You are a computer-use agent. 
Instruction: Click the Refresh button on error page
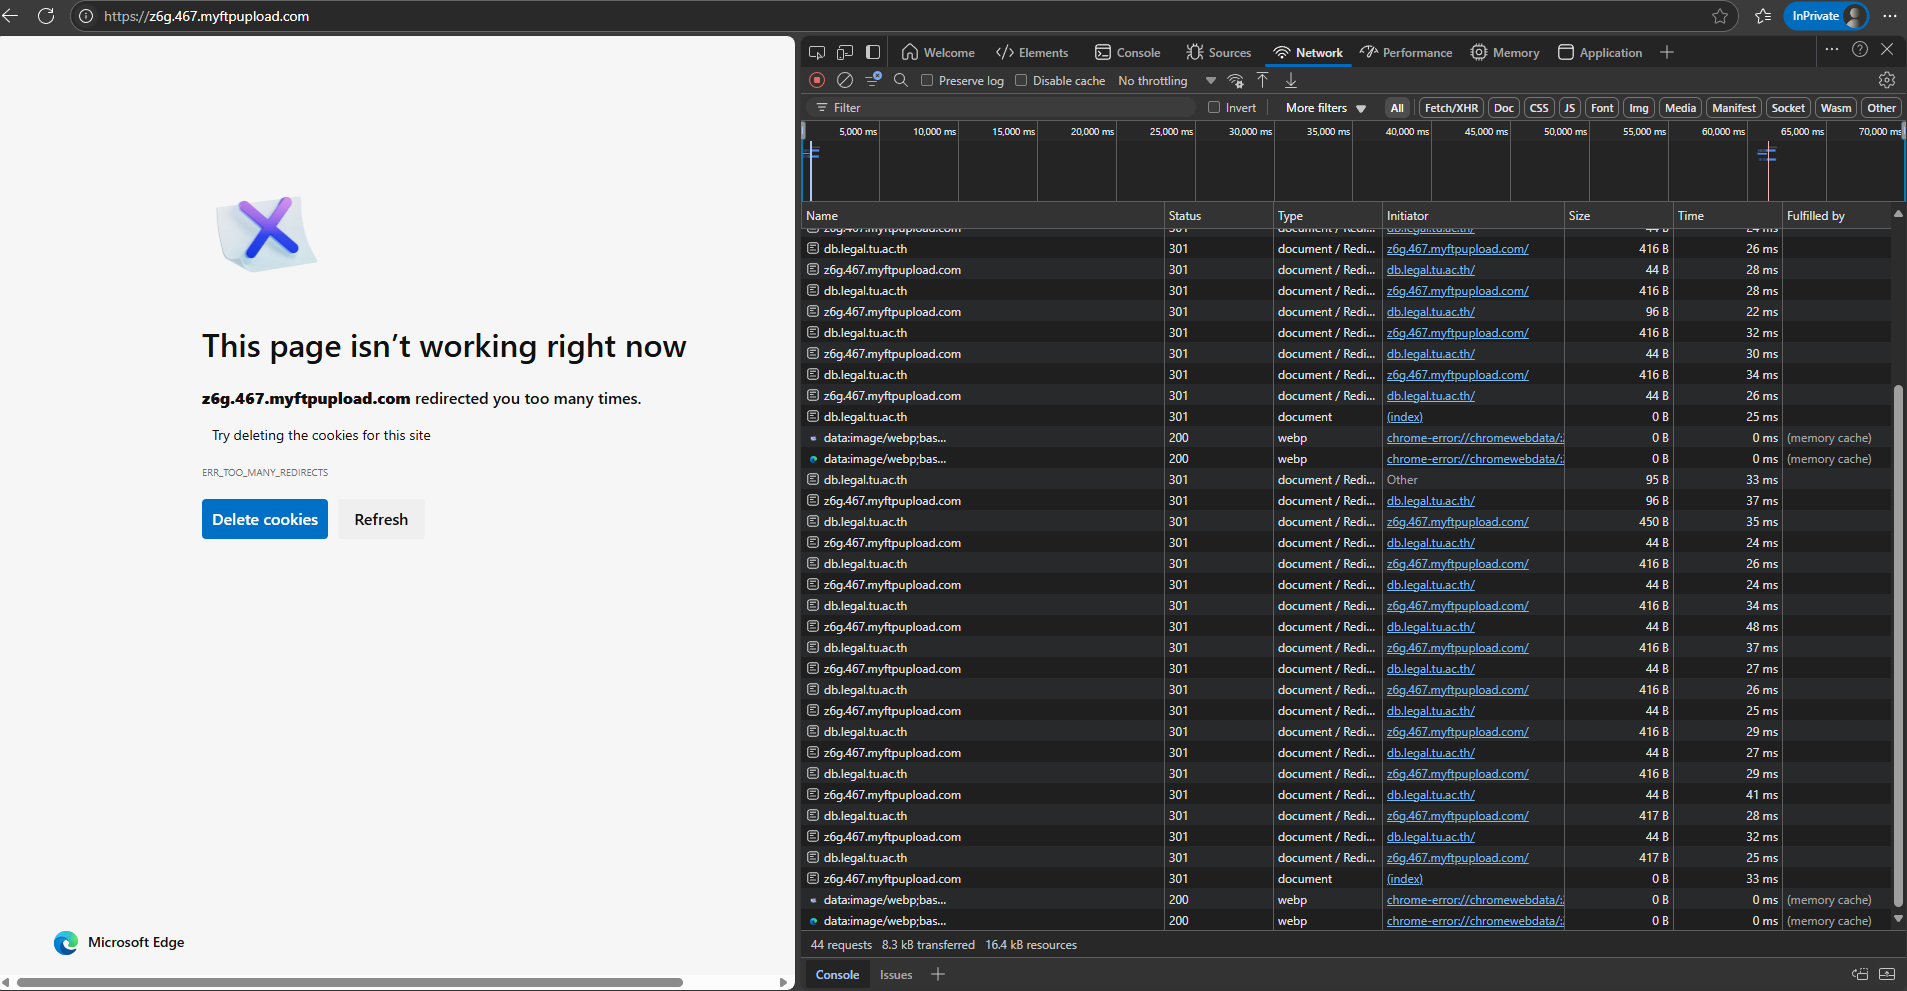coord(381,519)
